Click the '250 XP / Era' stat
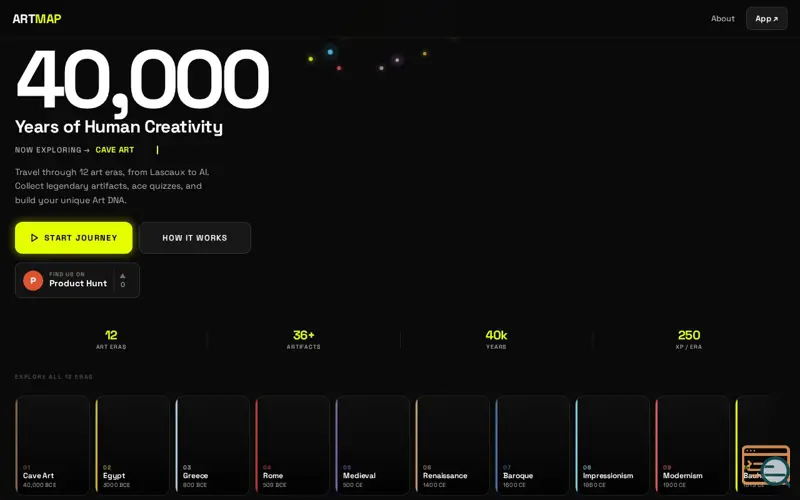Screen dimensions: 800x500 pos(689,339)
